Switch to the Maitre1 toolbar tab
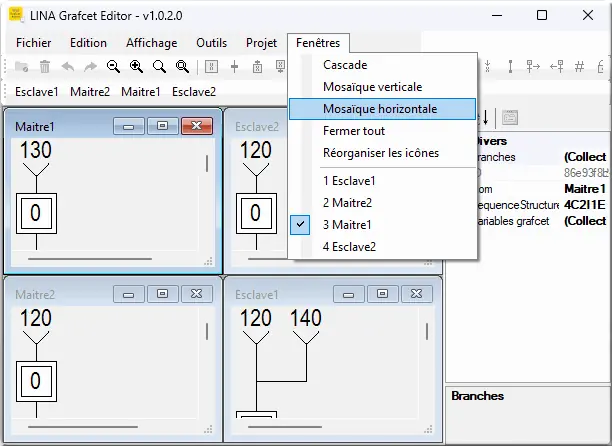This screenshot has height=446, width=612. pos(141,92)
